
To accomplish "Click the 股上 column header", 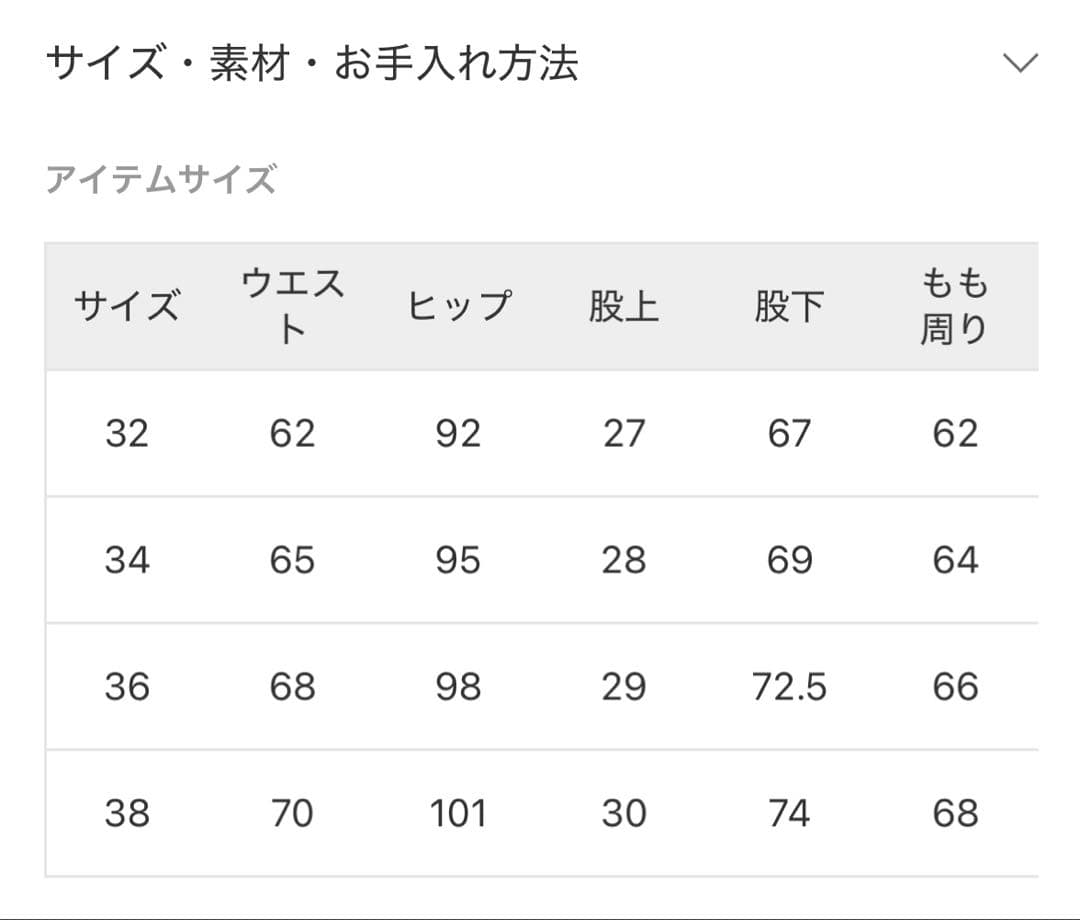I will tap(624, 306).
